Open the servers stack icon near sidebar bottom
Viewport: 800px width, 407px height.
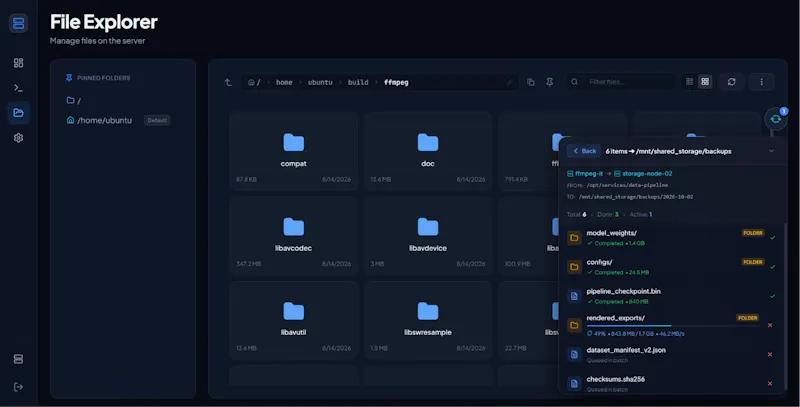(x=18, y=359)
